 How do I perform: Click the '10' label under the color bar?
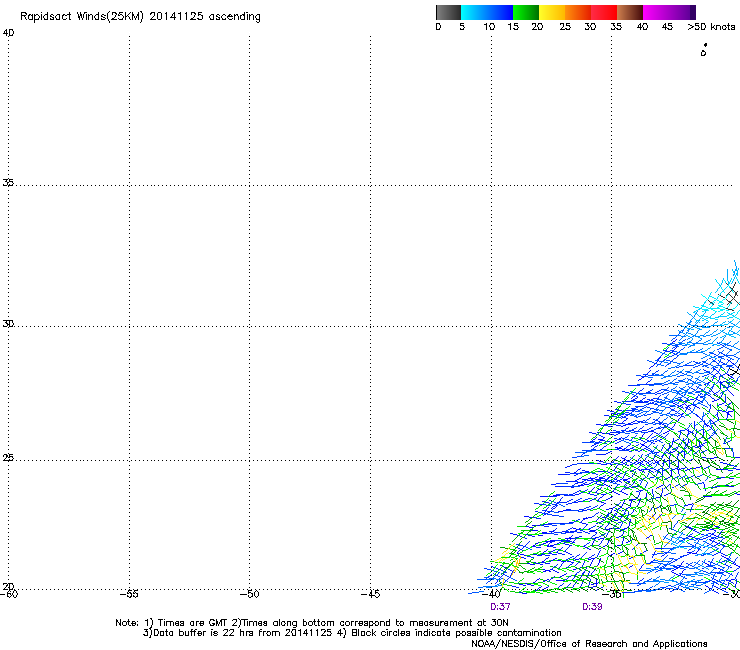[x=489, y=27]
